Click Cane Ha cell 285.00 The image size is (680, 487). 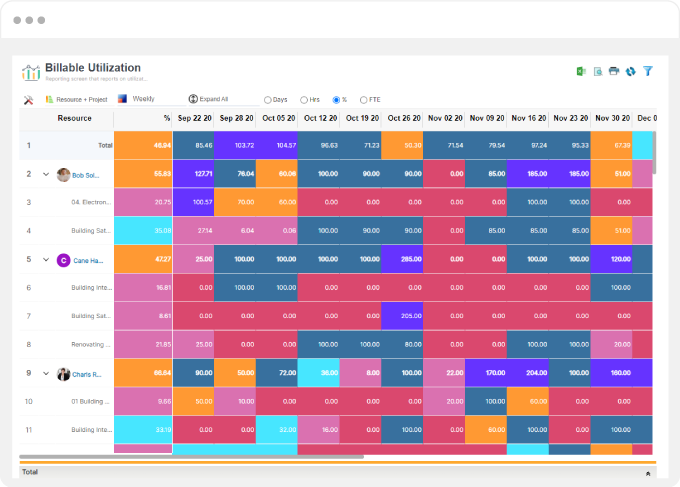pyautogui.click(x=402, y=259)
